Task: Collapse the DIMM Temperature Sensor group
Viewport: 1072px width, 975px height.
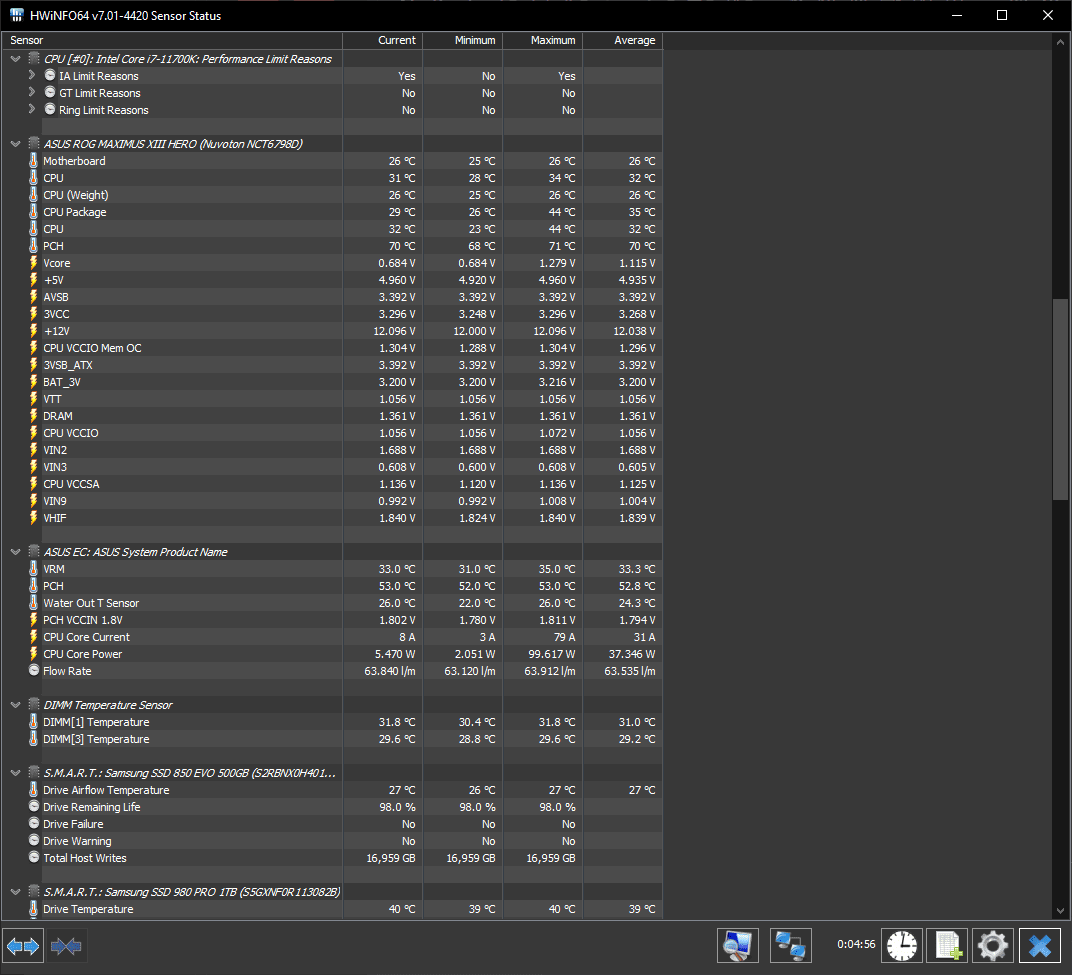Action: pos(16,705)
